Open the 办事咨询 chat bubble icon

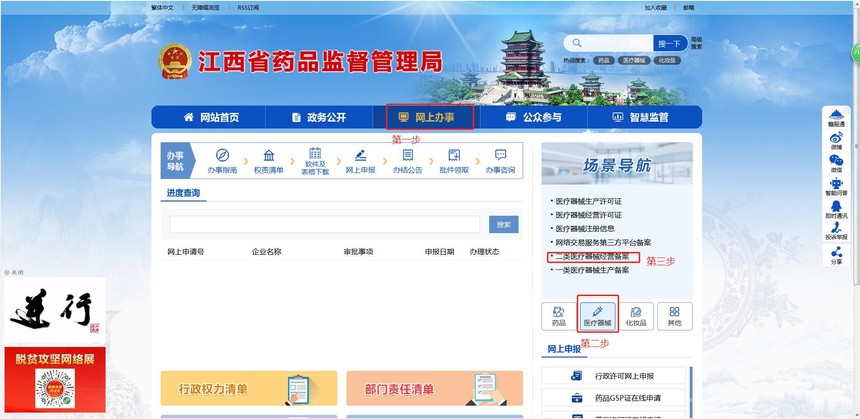(500, 155)
